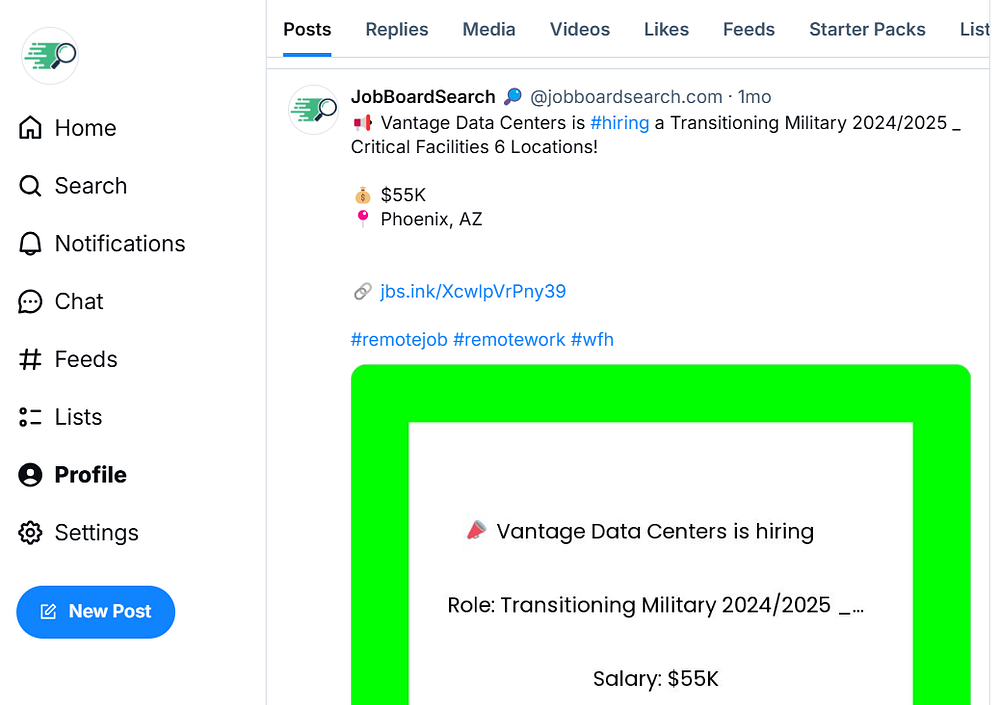Click the Lists icon in sidebar
The width and height of the screenshot is (1000, 705).
30,417
